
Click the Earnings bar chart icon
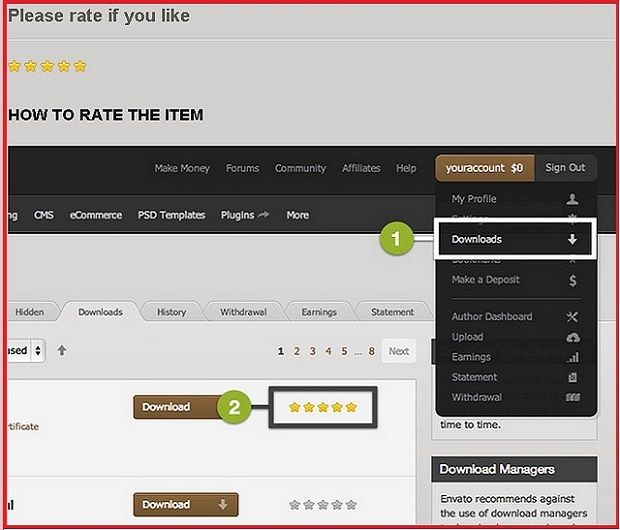coord(572,357)
